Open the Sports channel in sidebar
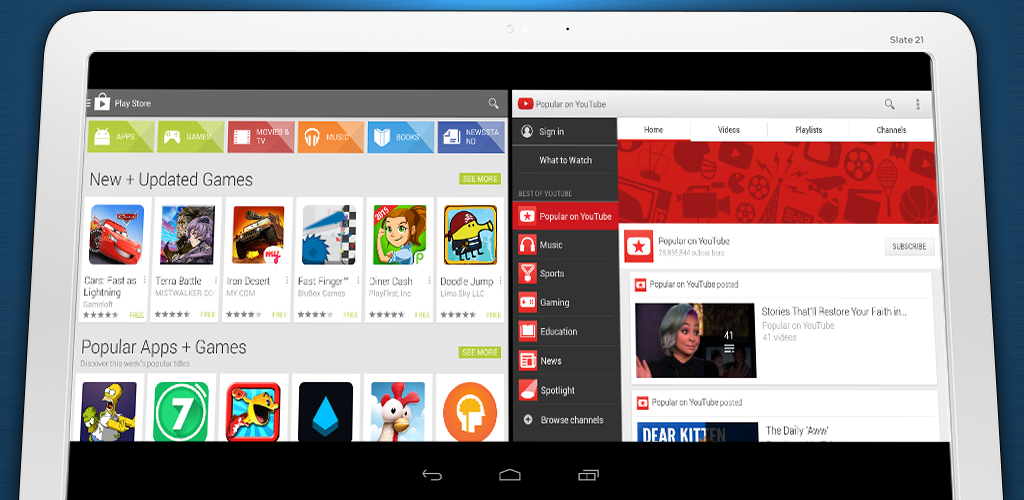This screenshot has height=500, width=1024. 566,273
